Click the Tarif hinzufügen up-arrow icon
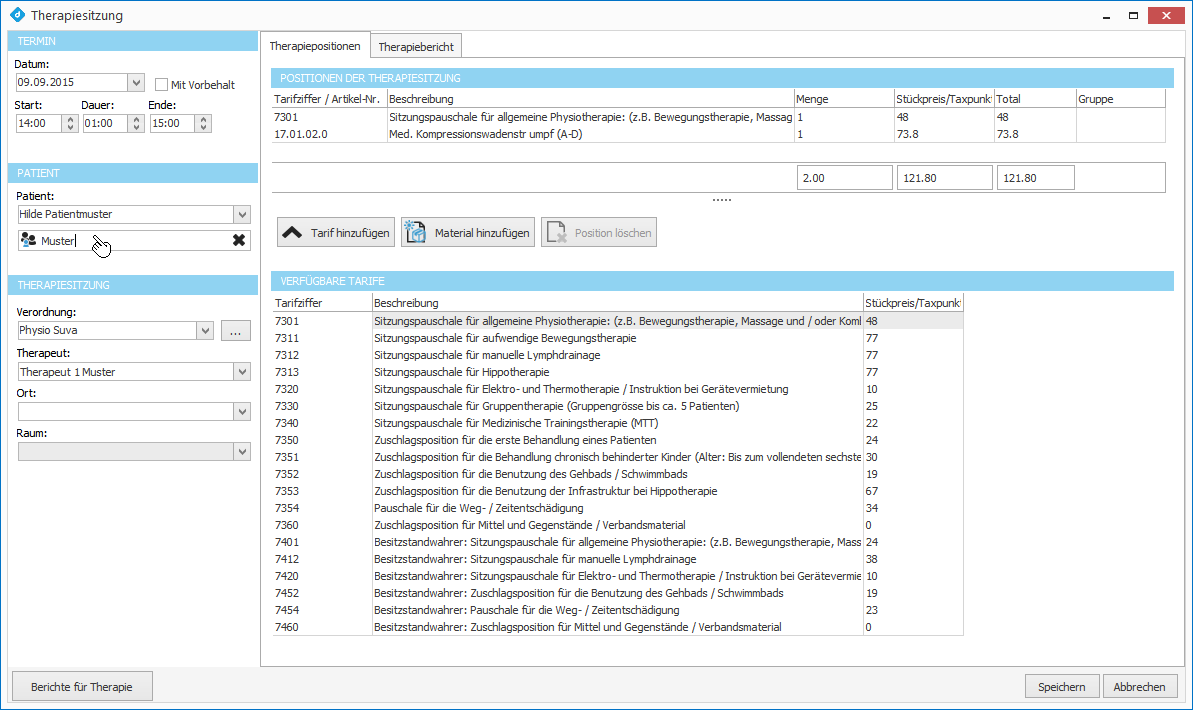This screenshot has width=1193, height=710. point(291,233)
